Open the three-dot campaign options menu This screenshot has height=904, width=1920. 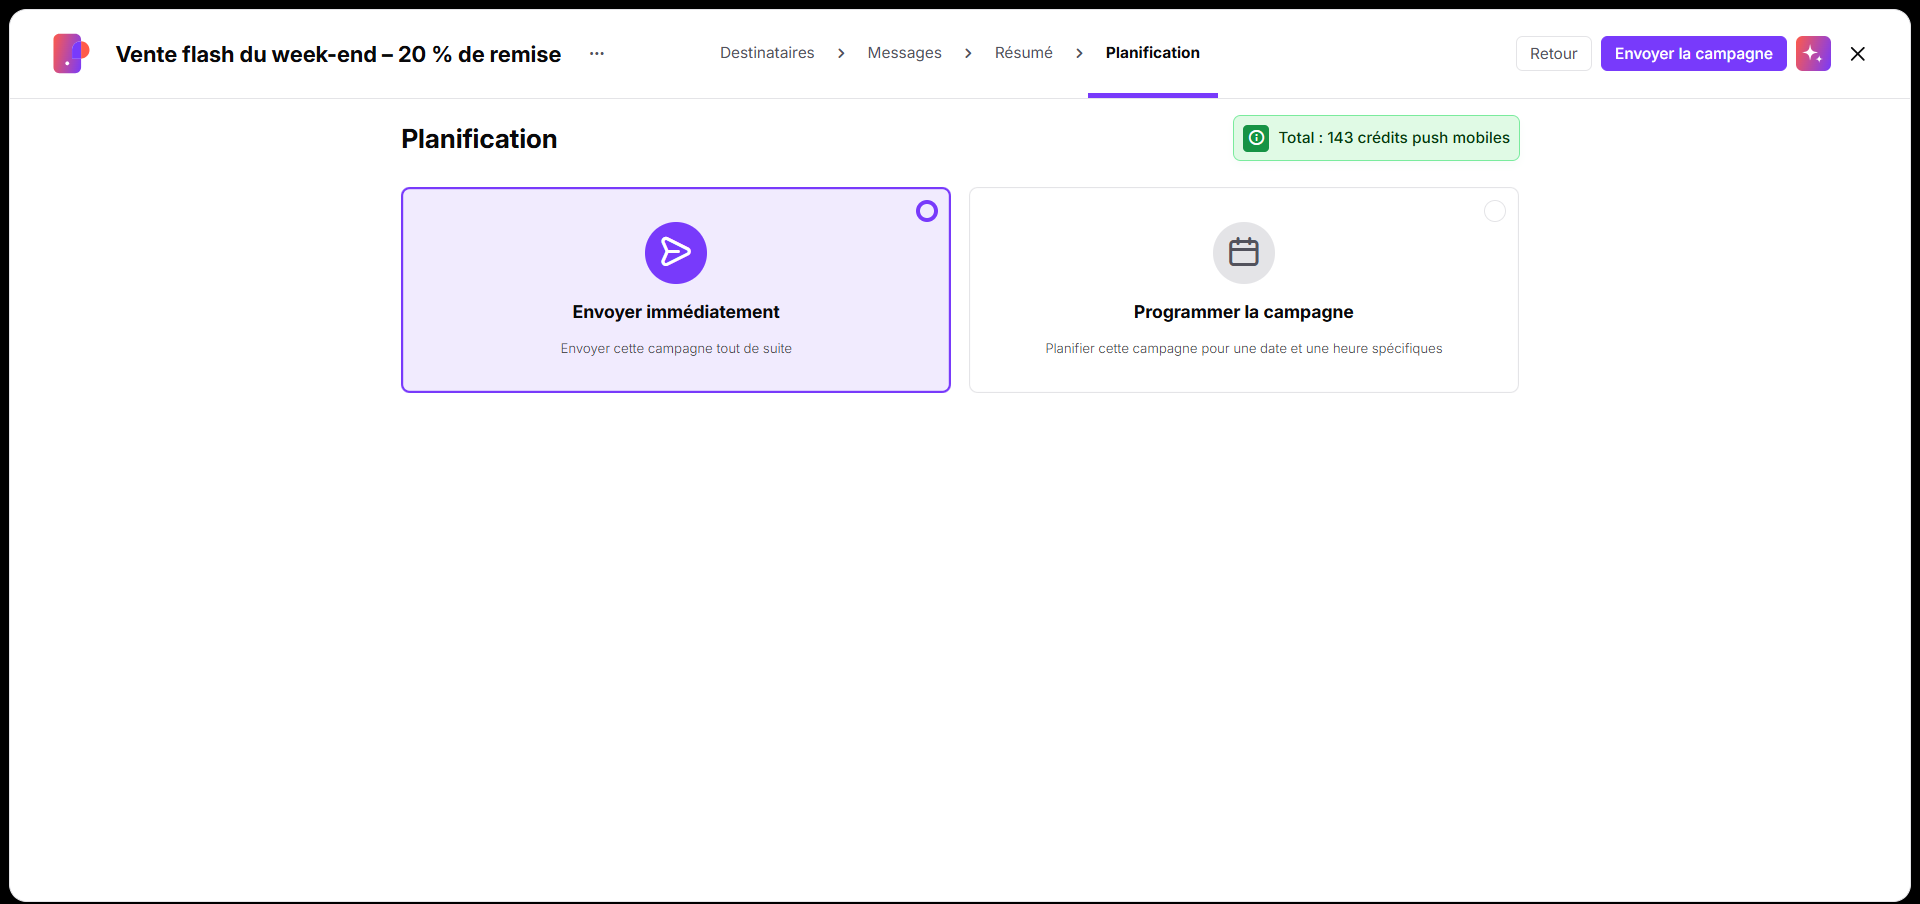pyautogui.click(x=597, y=54)
